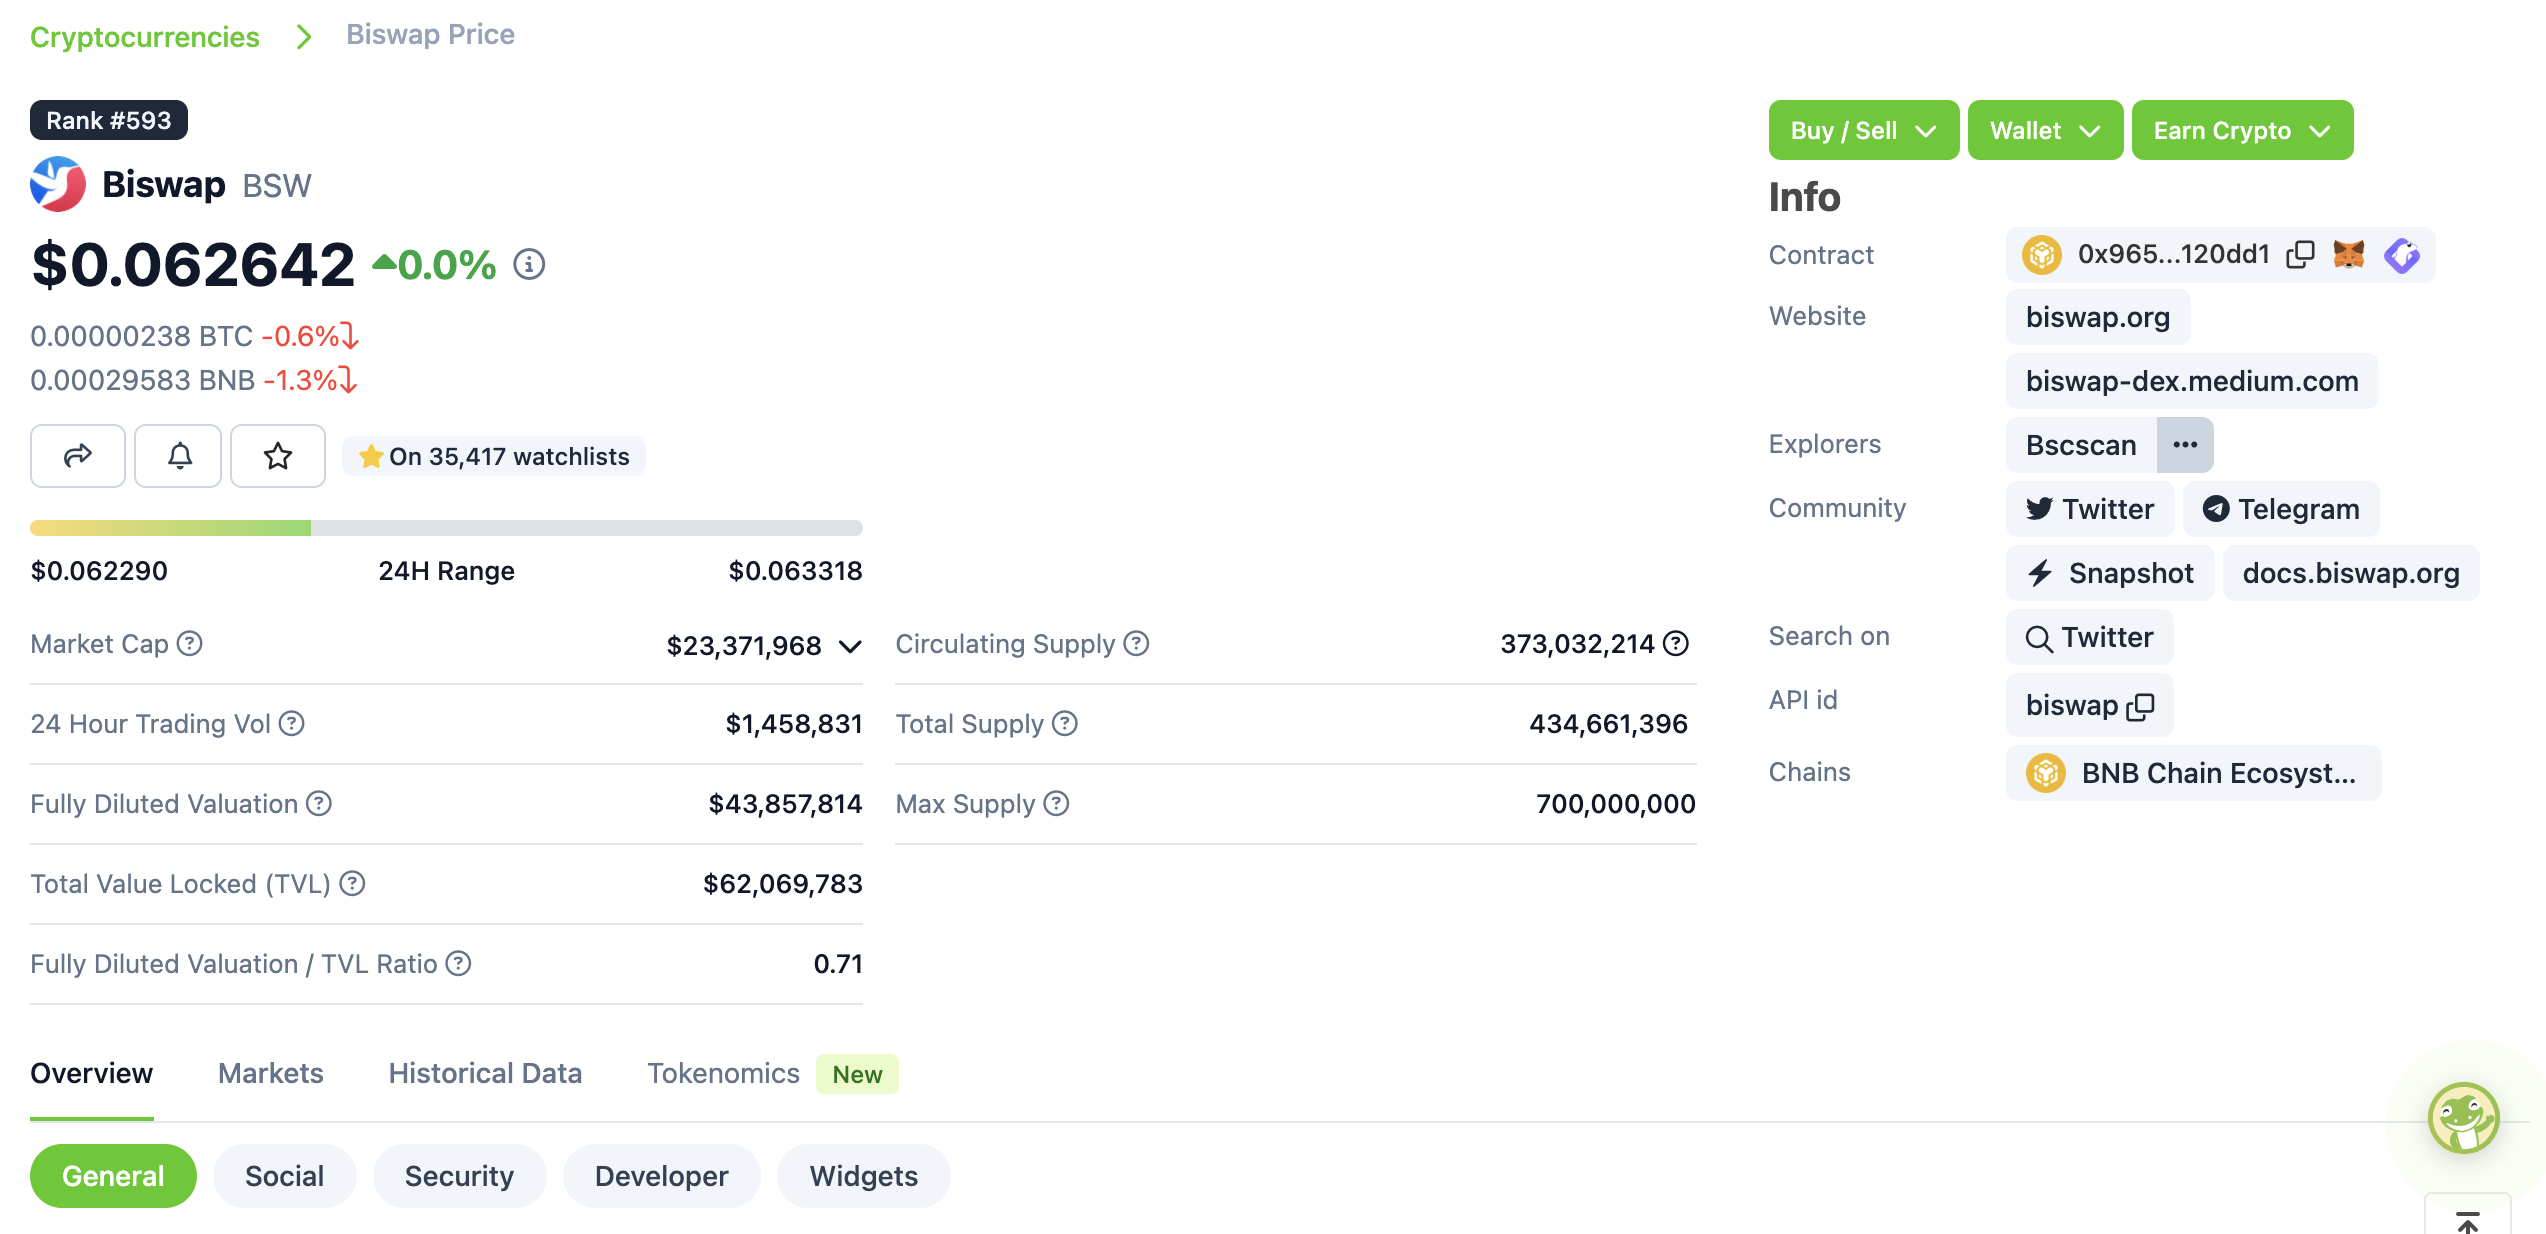The width and height of the screenshot is (2546, 1234).
Task: Toggle Biswap on your watchlist star
Action: [277, 456]
